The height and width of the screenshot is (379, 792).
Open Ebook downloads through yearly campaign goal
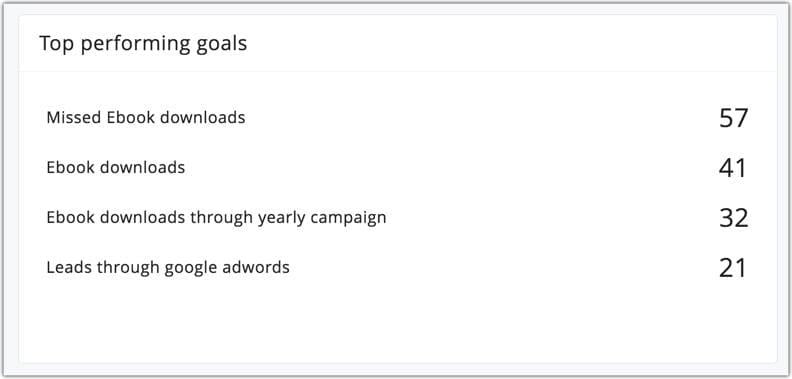click(x=216, y=218)
